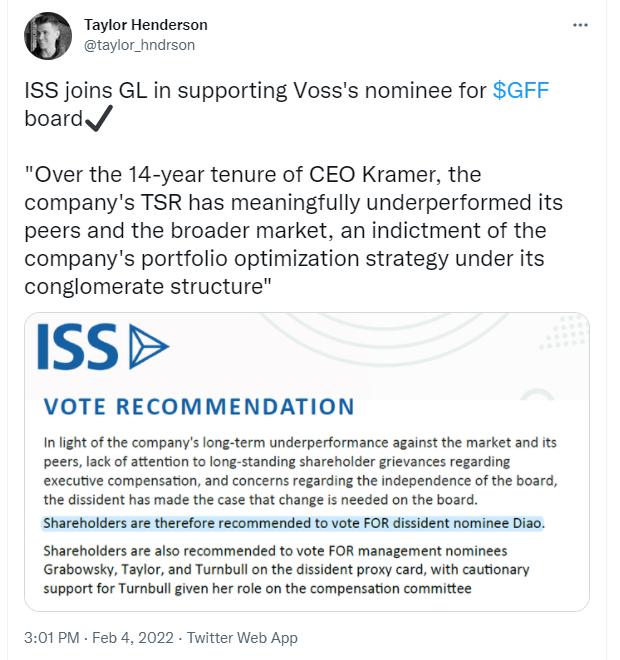Screen dimensions: 620x660
Task: Click Taylor Henderson's profile avatar
Action: pyautogui.click(x=47, y=36)
